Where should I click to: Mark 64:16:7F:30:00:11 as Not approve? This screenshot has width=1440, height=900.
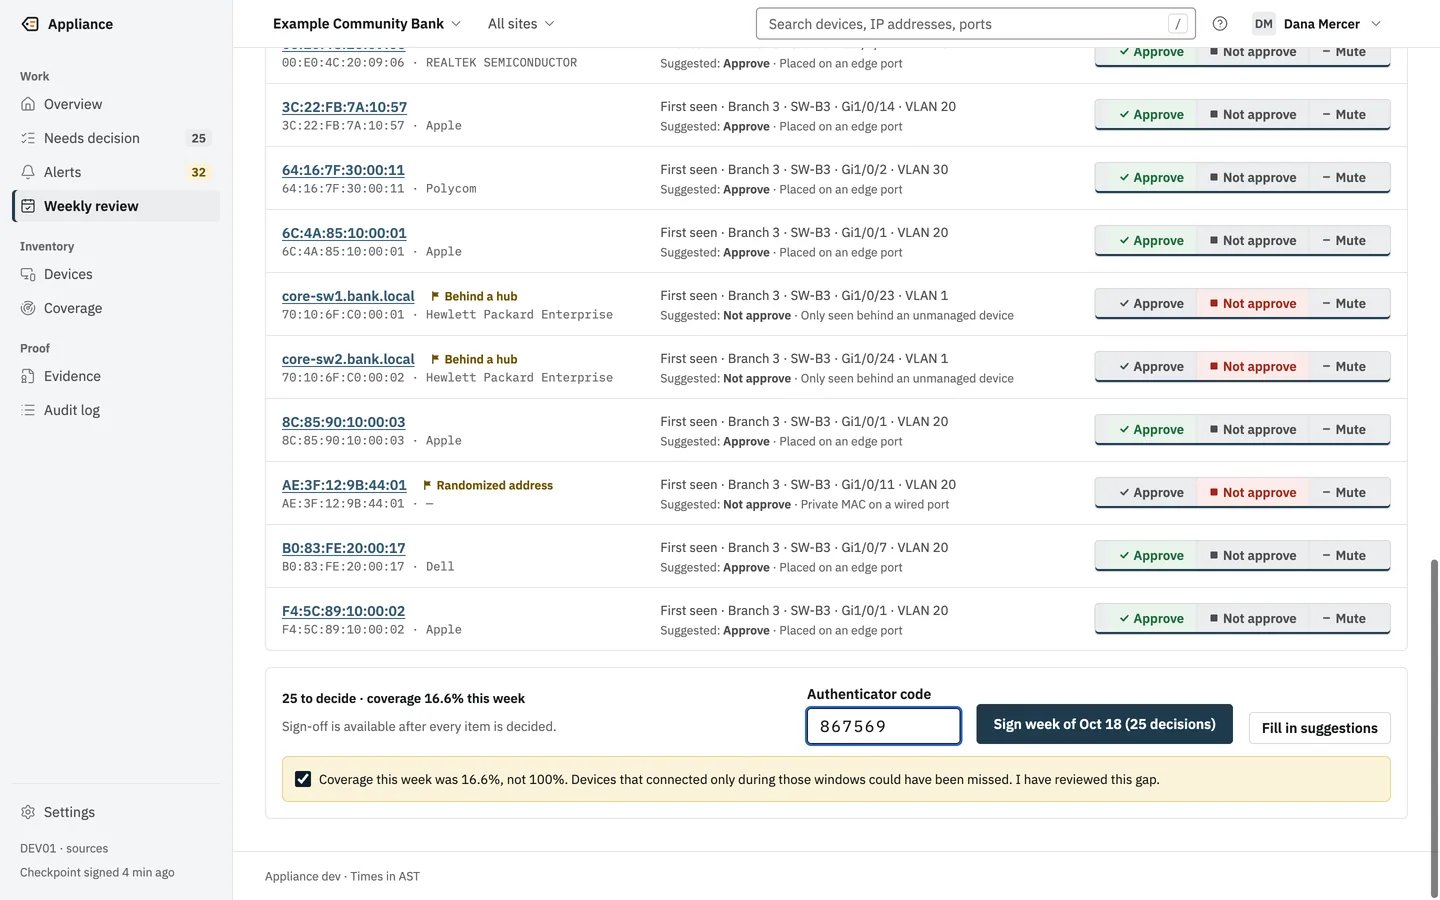[x=1252, y=178]
